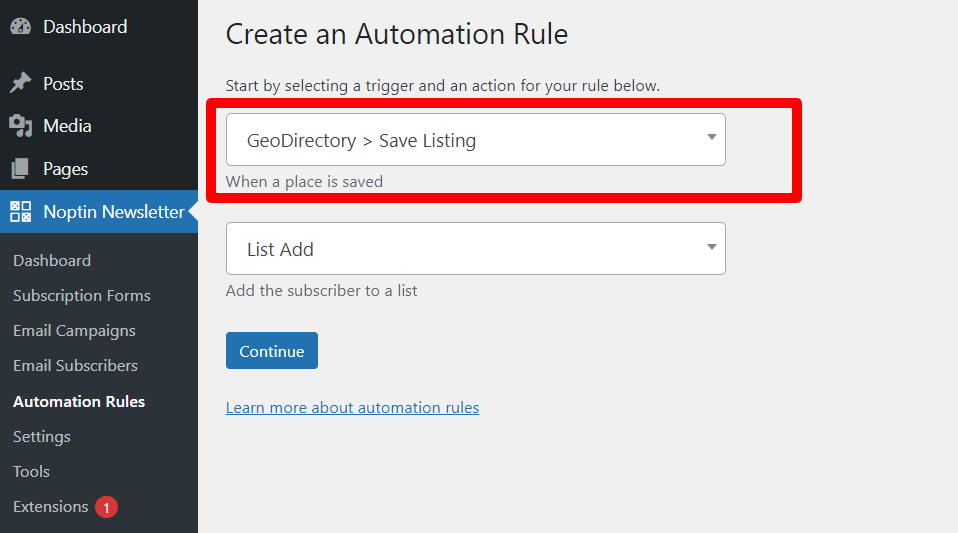
Task: Click the 'Create an Automation Rule' heading
Action: point(397,34)
